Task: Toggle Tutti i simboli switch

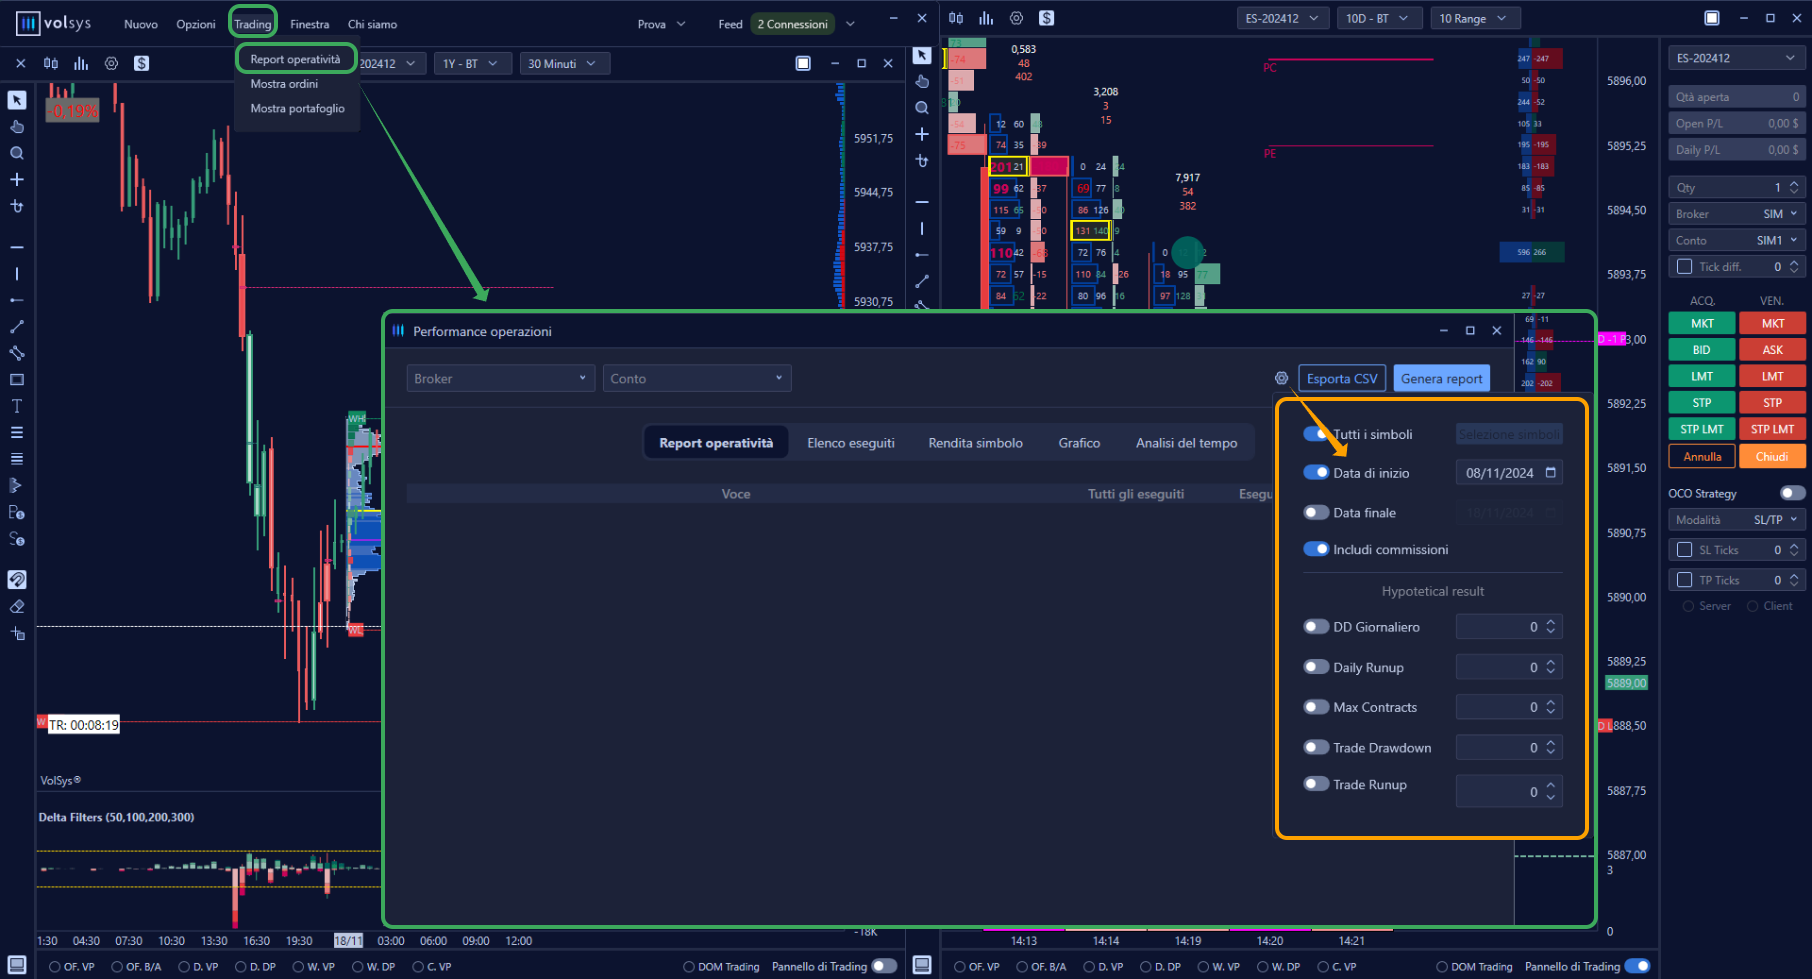Action: click(x=1316, y=434)
